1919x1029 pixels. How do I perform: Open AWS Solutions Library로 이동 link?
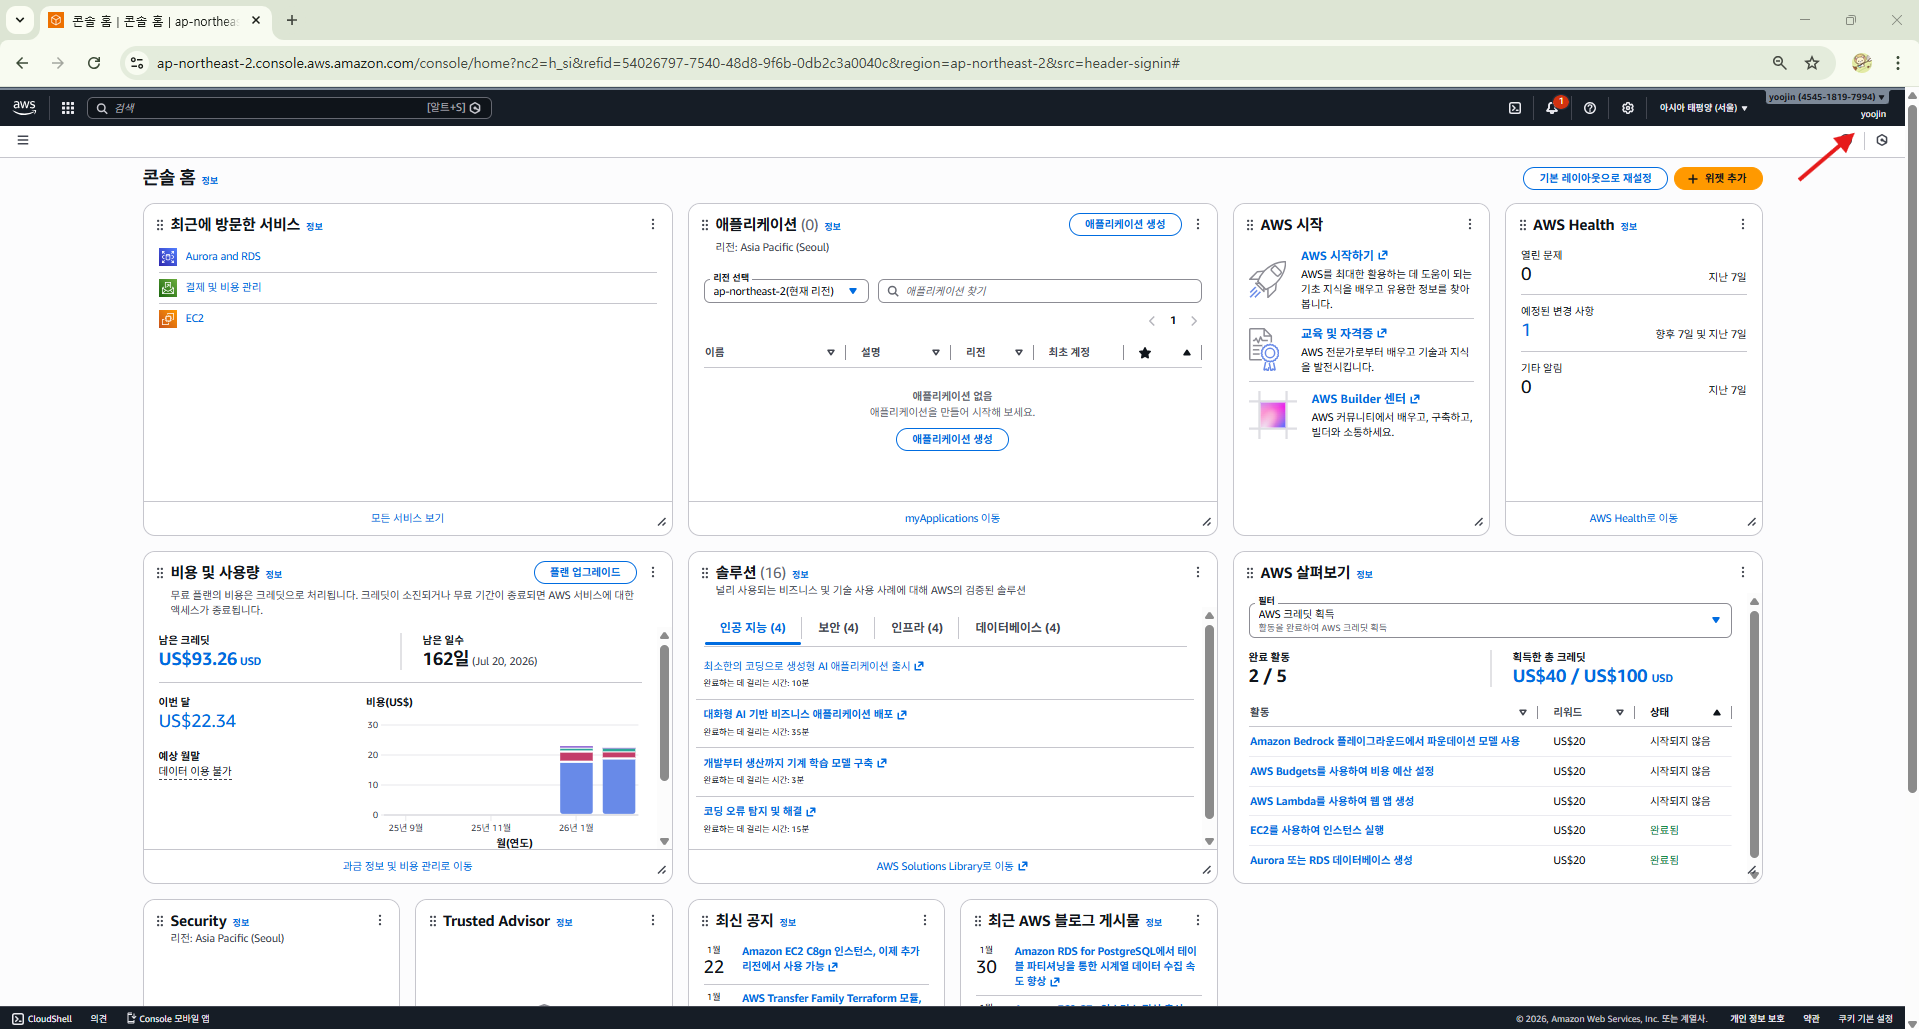952,866
